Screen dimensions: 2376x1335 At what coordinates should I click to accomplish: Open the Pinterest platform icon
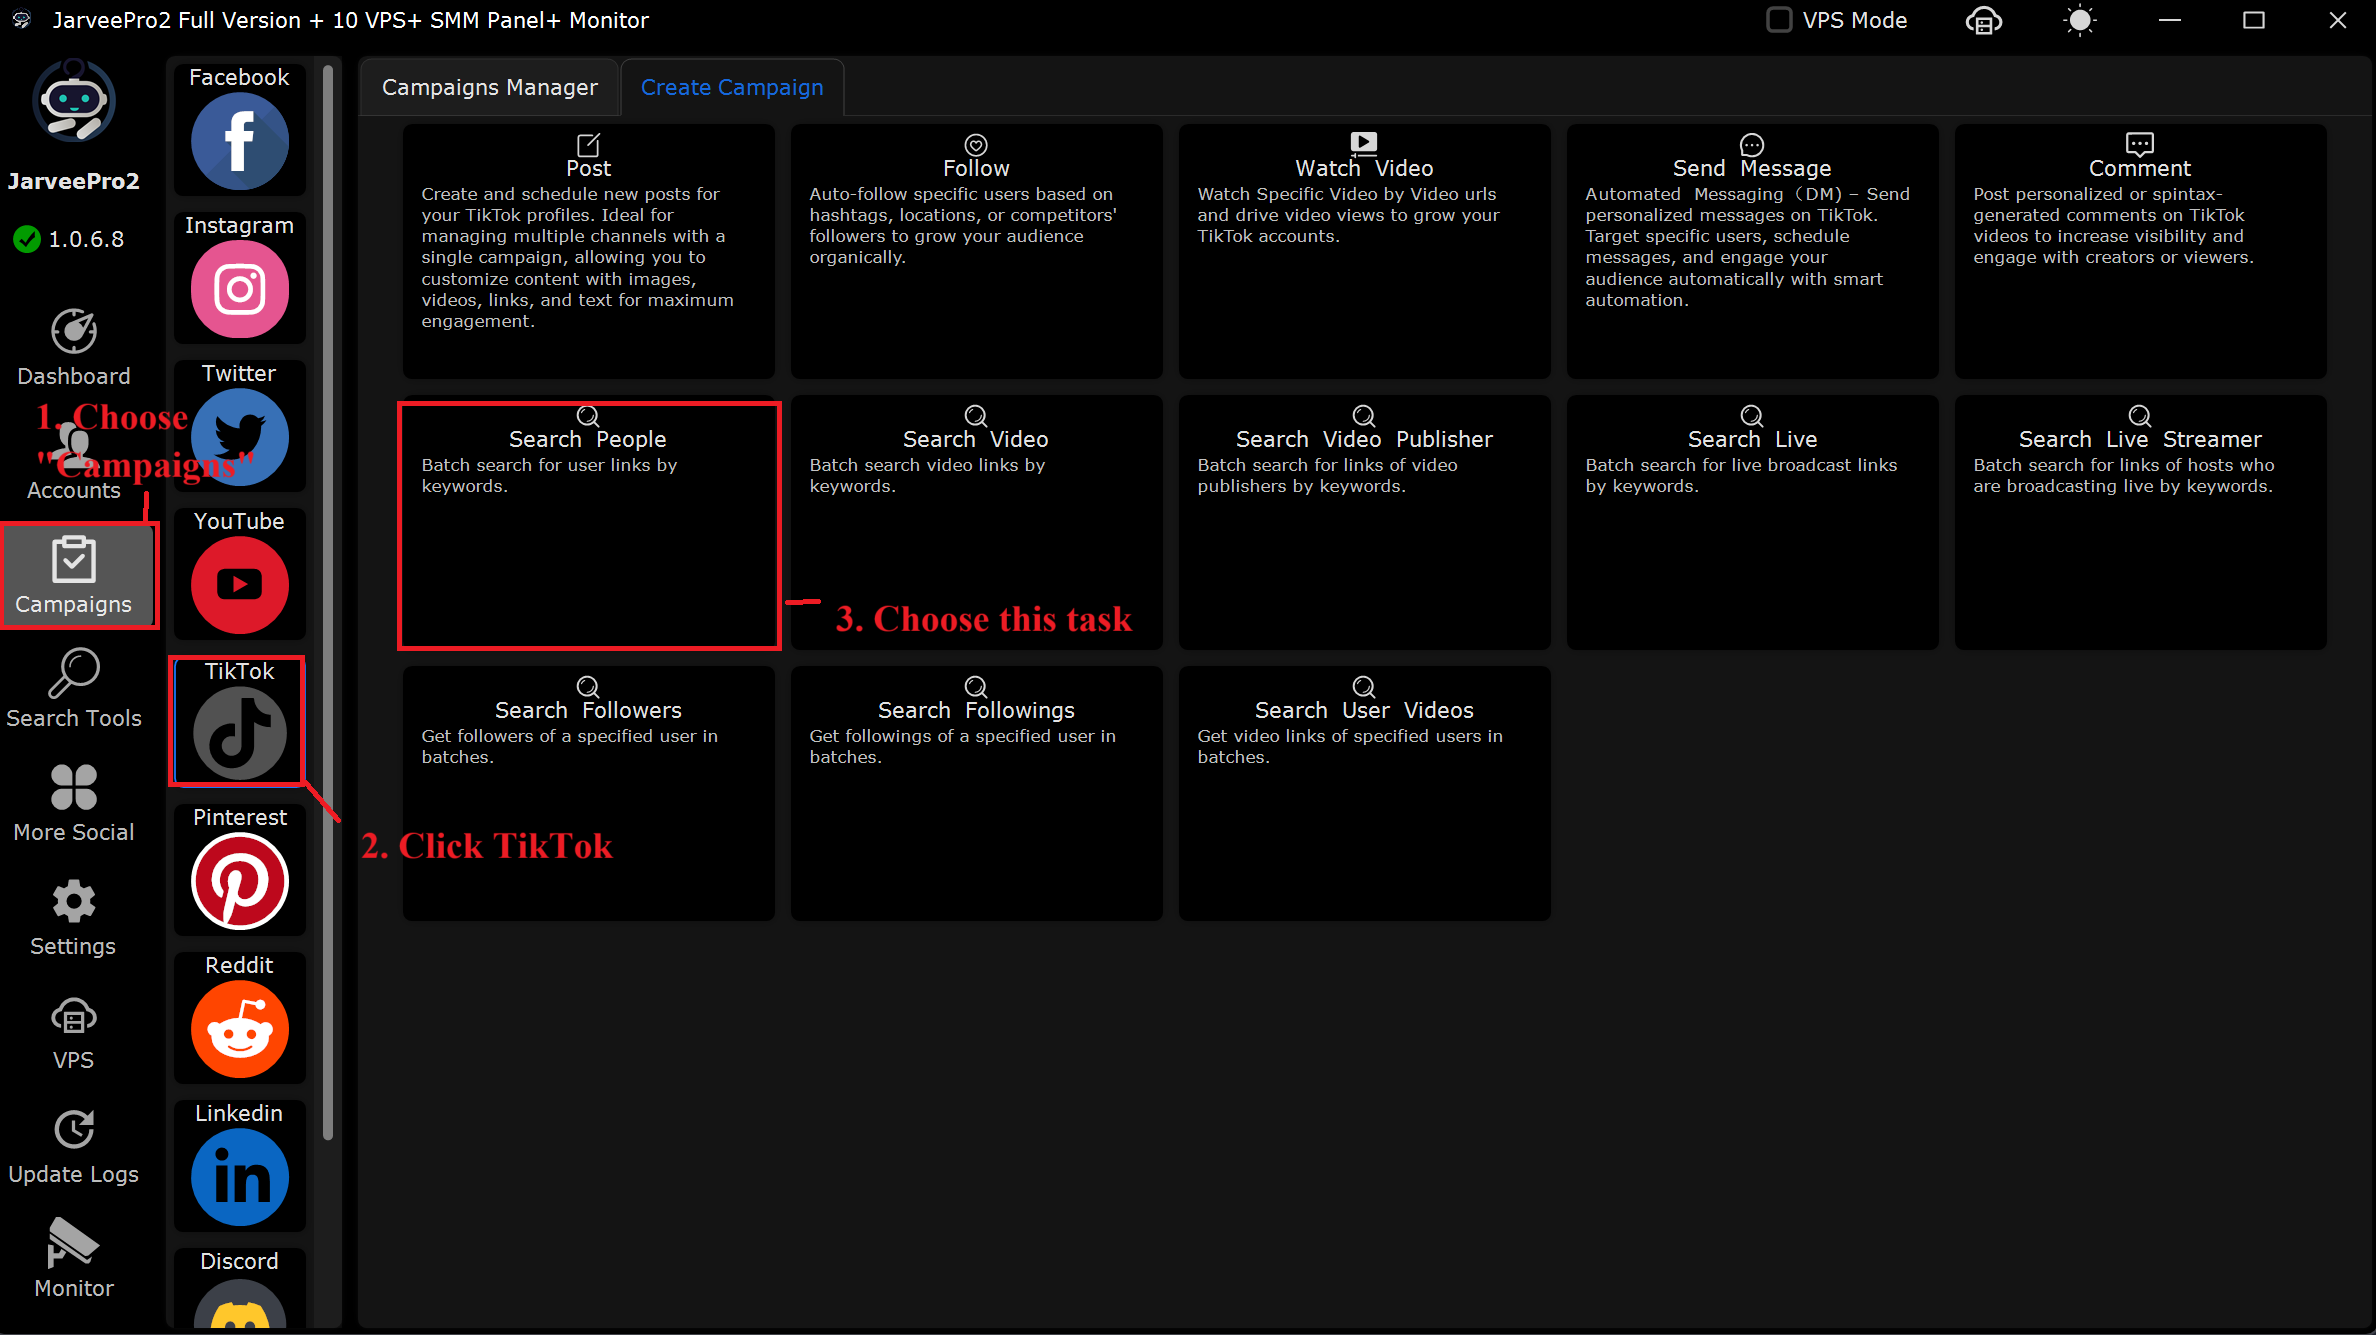240,881
